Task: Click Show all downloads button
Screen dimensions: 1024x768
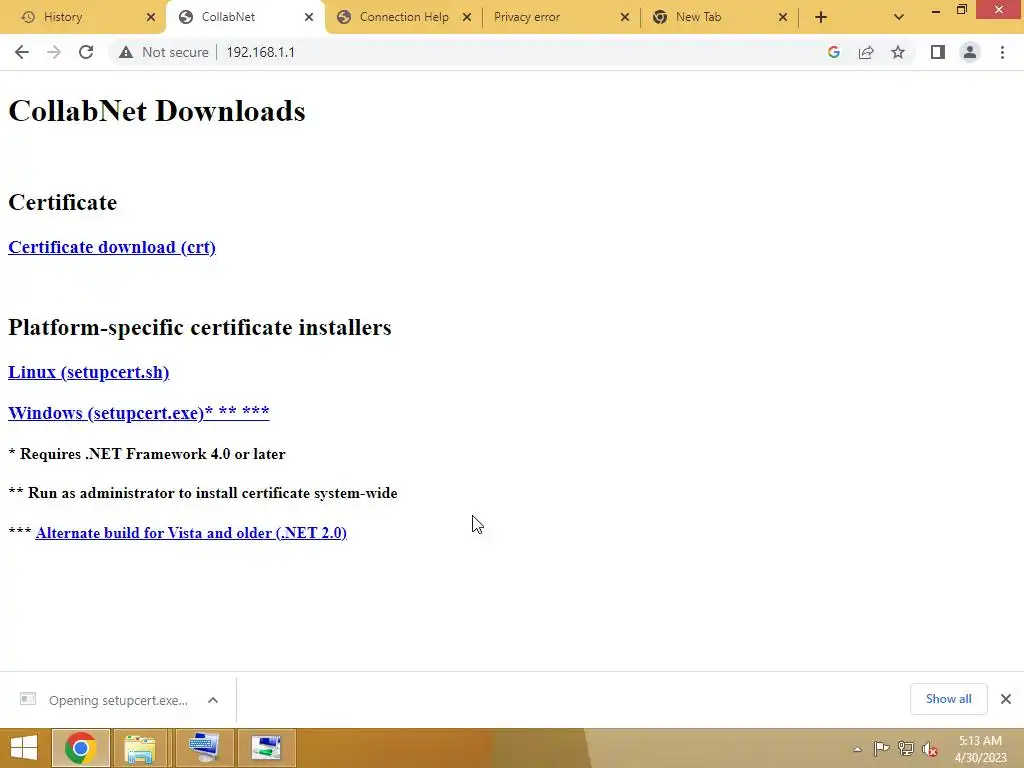Action: point(948,699)
